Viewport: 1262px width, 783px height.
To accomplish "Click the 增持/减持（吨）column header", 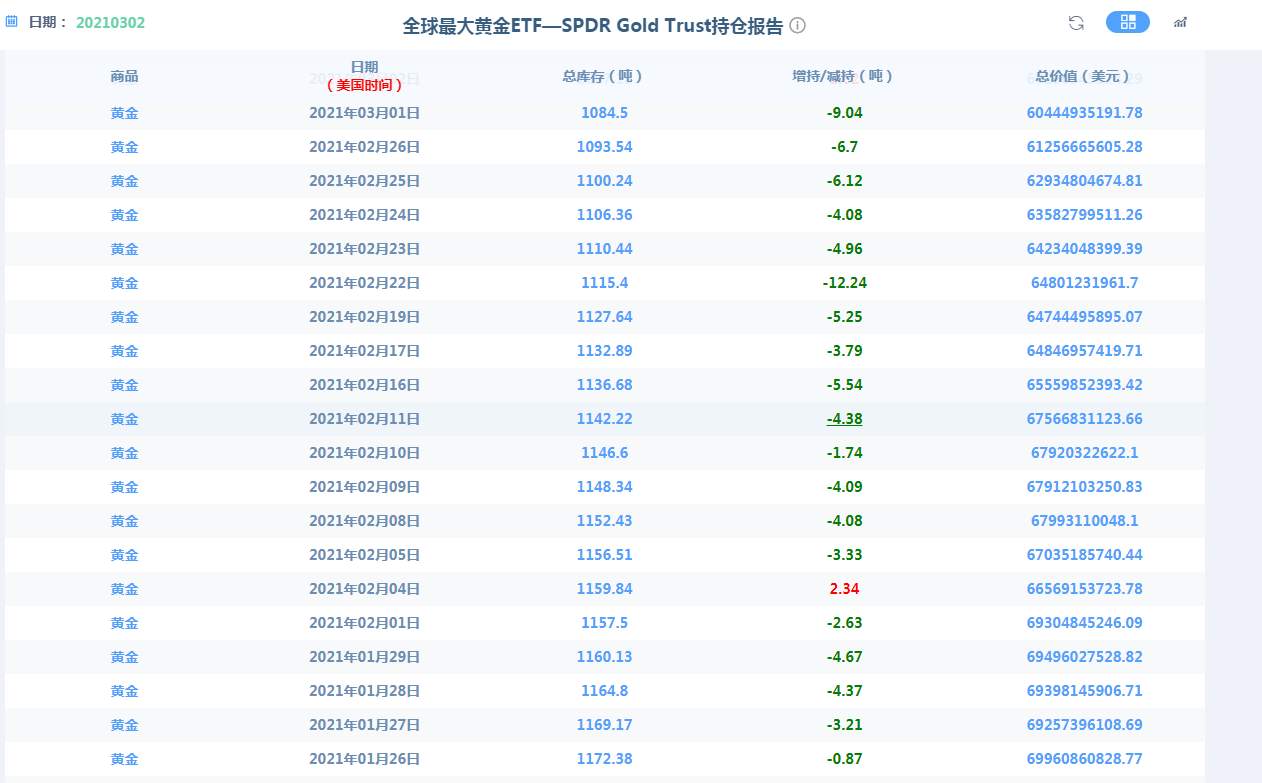I will pyautogui.click(x=844, y=76).
